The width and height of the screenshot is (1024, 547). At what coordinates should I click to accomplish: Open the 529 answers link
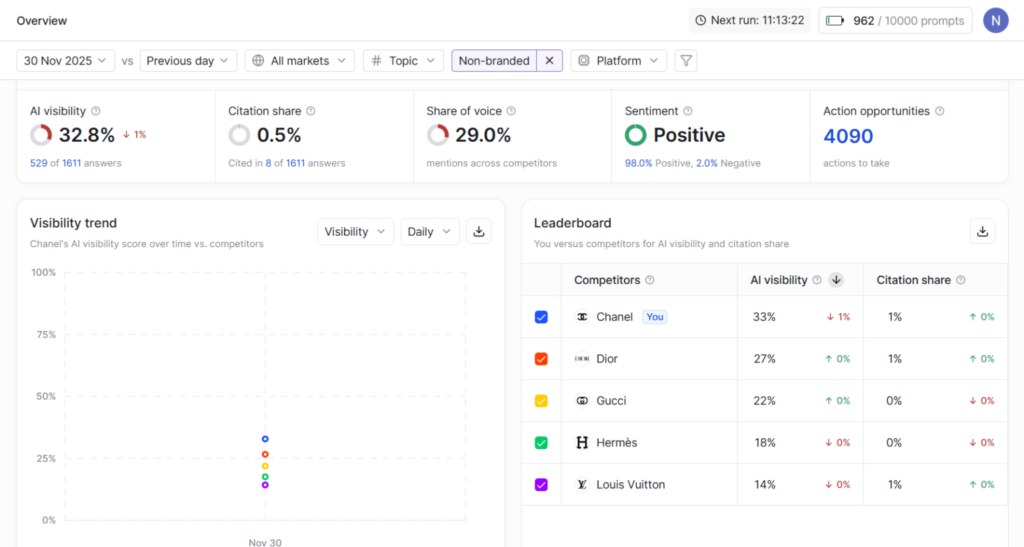coord(40,163)
